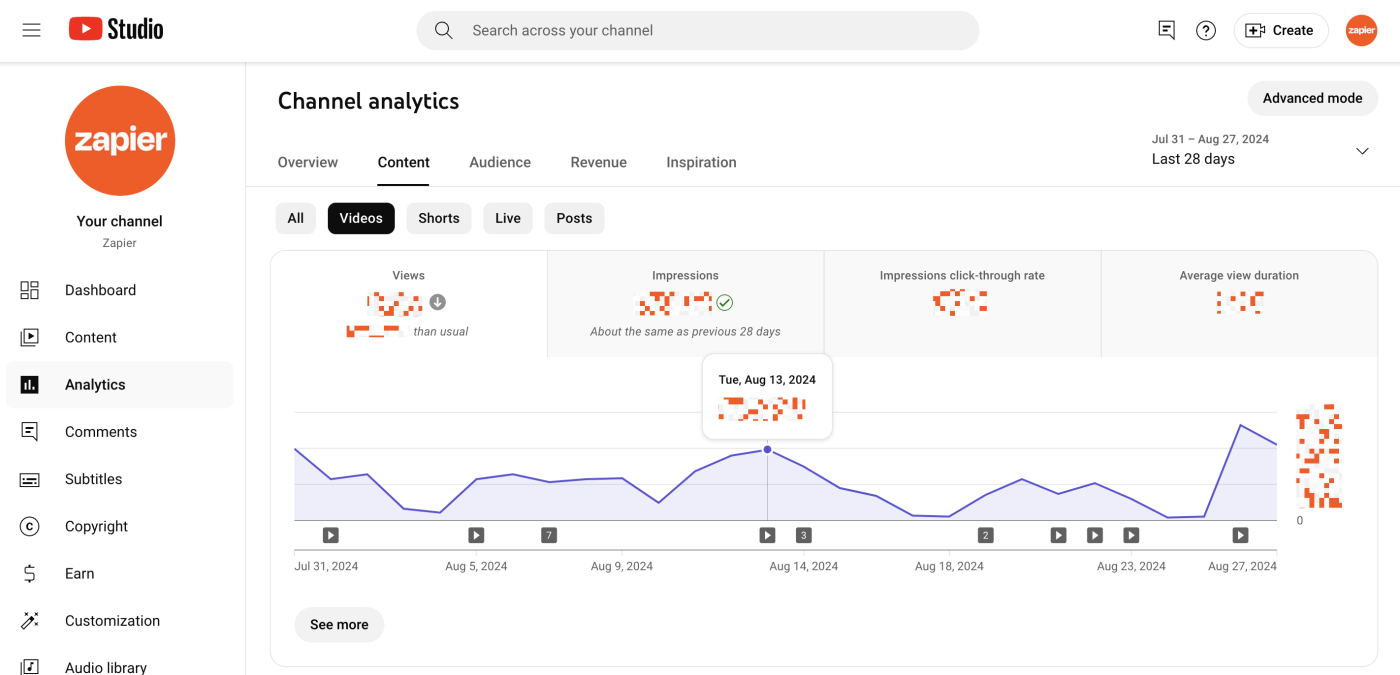Switch to the Overview tab

(x=308, y=162)
